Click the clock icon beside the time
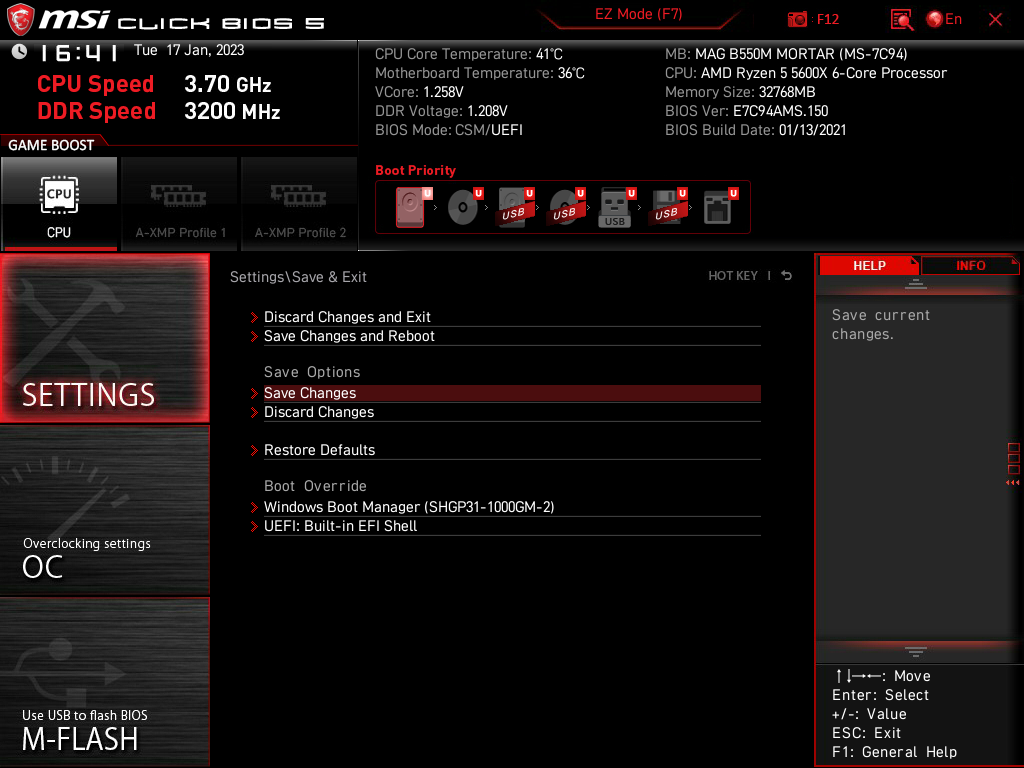The image size is (1024, 768). (19, 51)
